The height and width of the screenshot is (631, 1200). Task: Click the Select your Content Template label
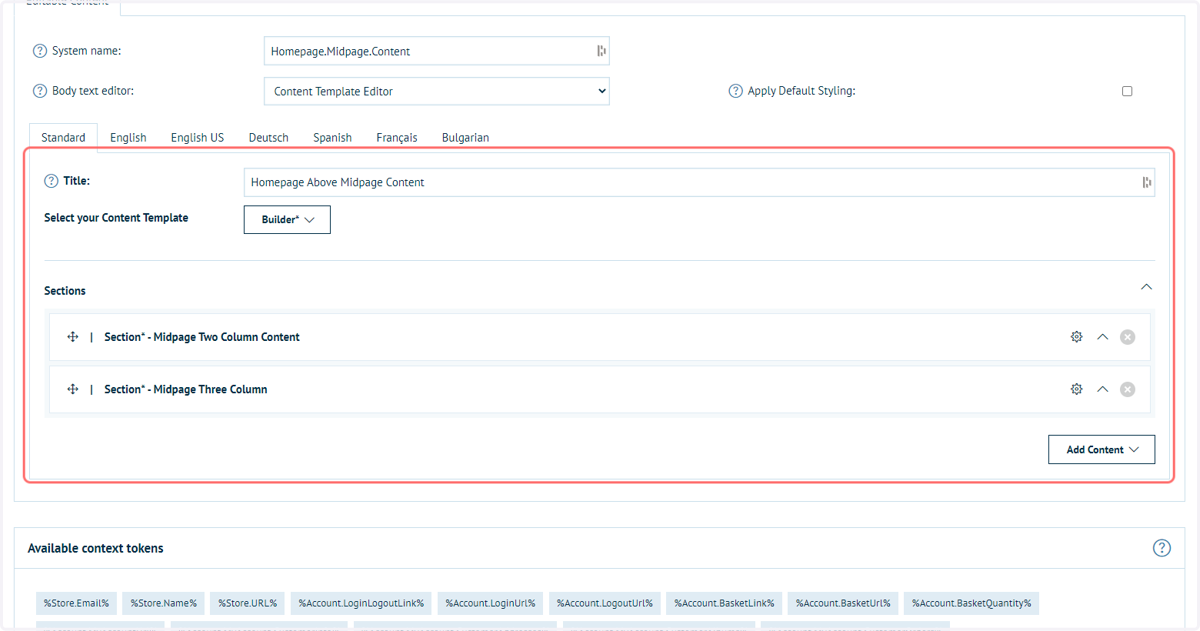tap(116, 217)
